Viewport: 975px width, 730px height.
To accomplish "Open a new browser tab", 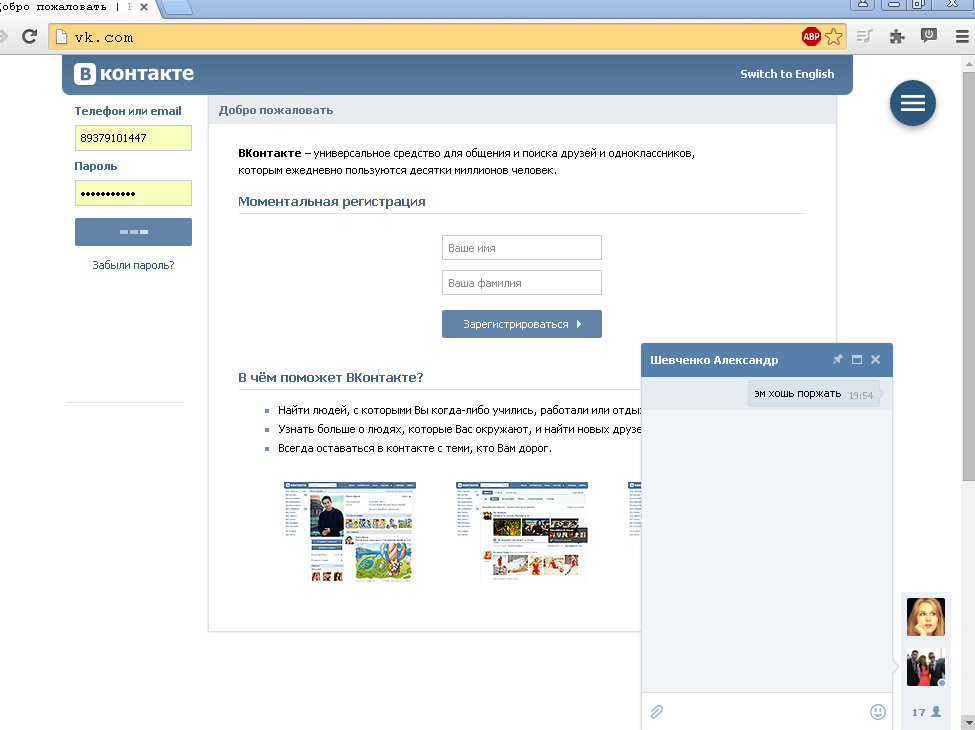I will (177, 7).
